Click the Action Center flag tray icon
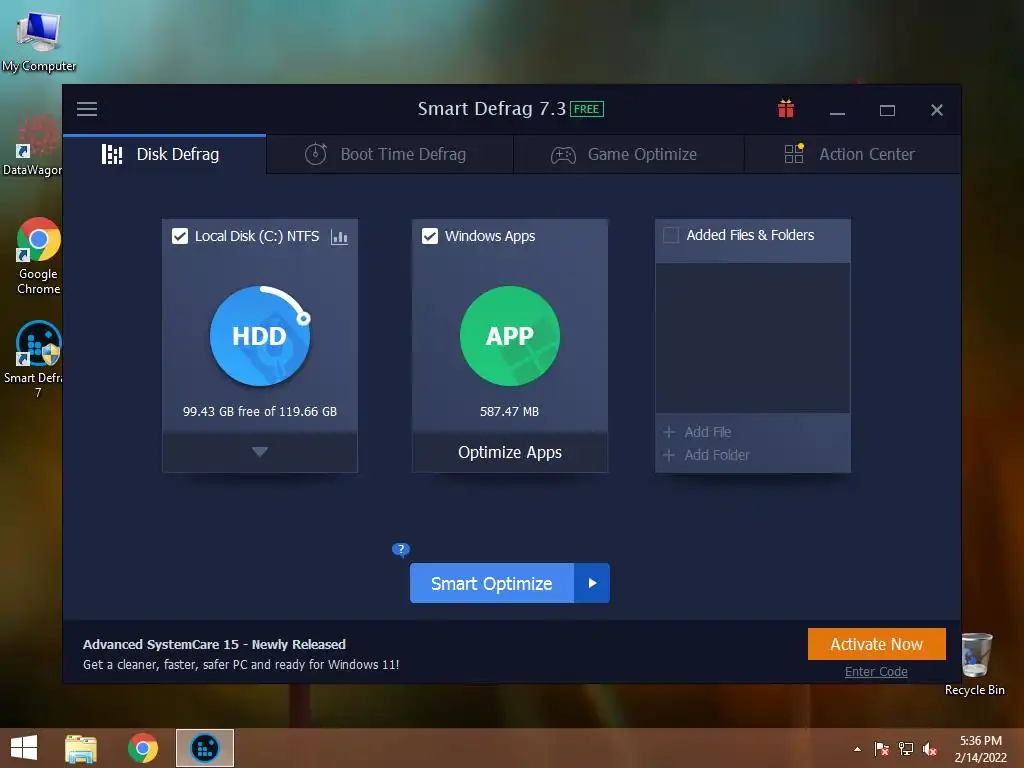Screen dimensions: 1024x768 (881, 749)
